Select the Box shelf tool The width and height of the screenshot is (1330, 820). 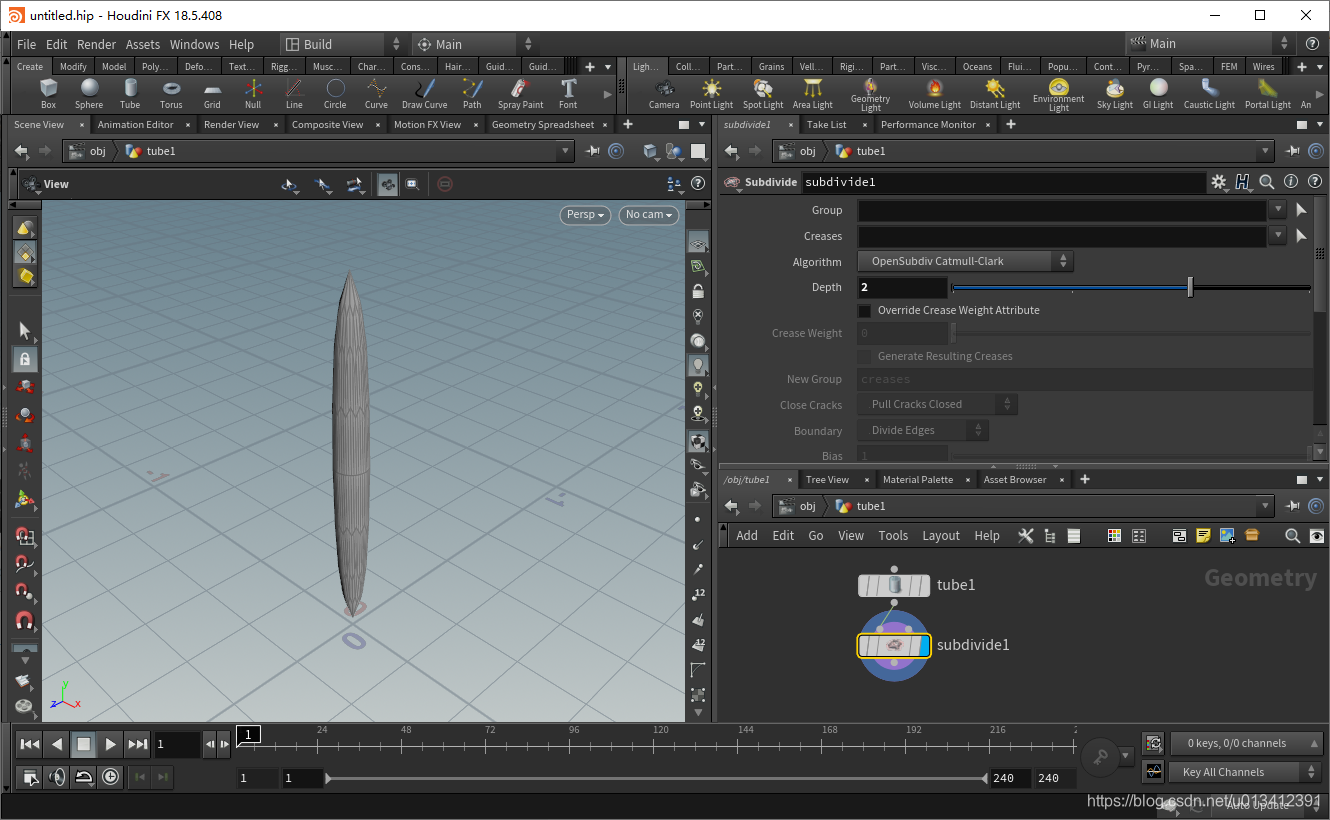pos(48,94)
